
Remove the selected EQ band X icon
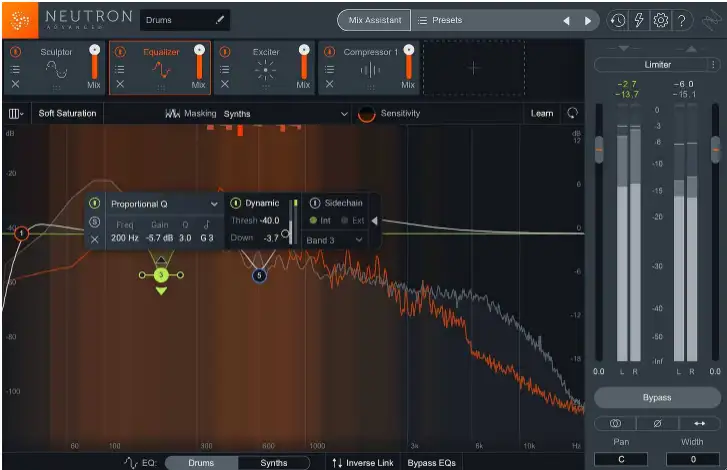tap(95, 239)
